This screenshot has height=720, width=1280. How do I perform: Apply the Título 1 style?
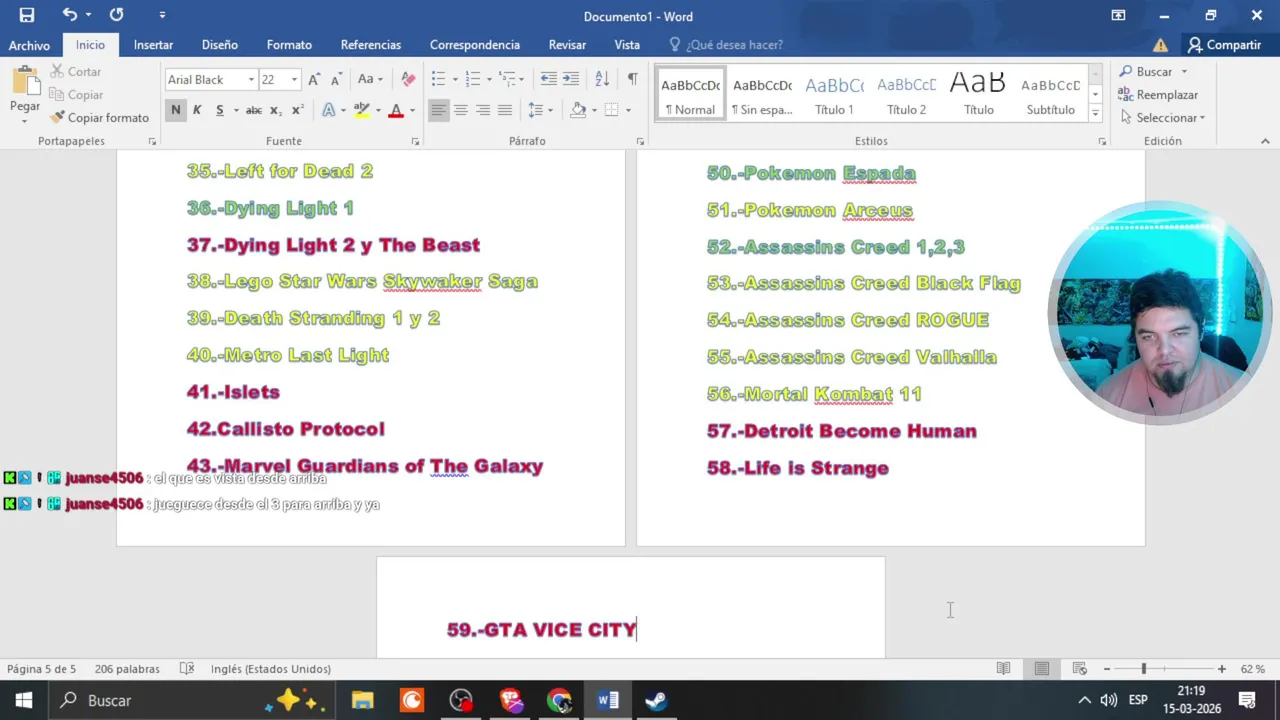point(834,94)
